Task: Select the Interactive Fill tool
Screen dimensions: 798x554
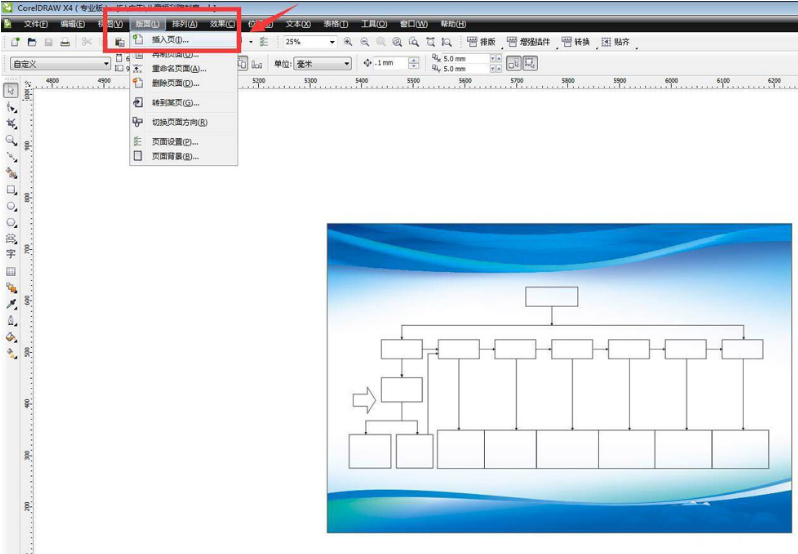Action: [11, 353]
